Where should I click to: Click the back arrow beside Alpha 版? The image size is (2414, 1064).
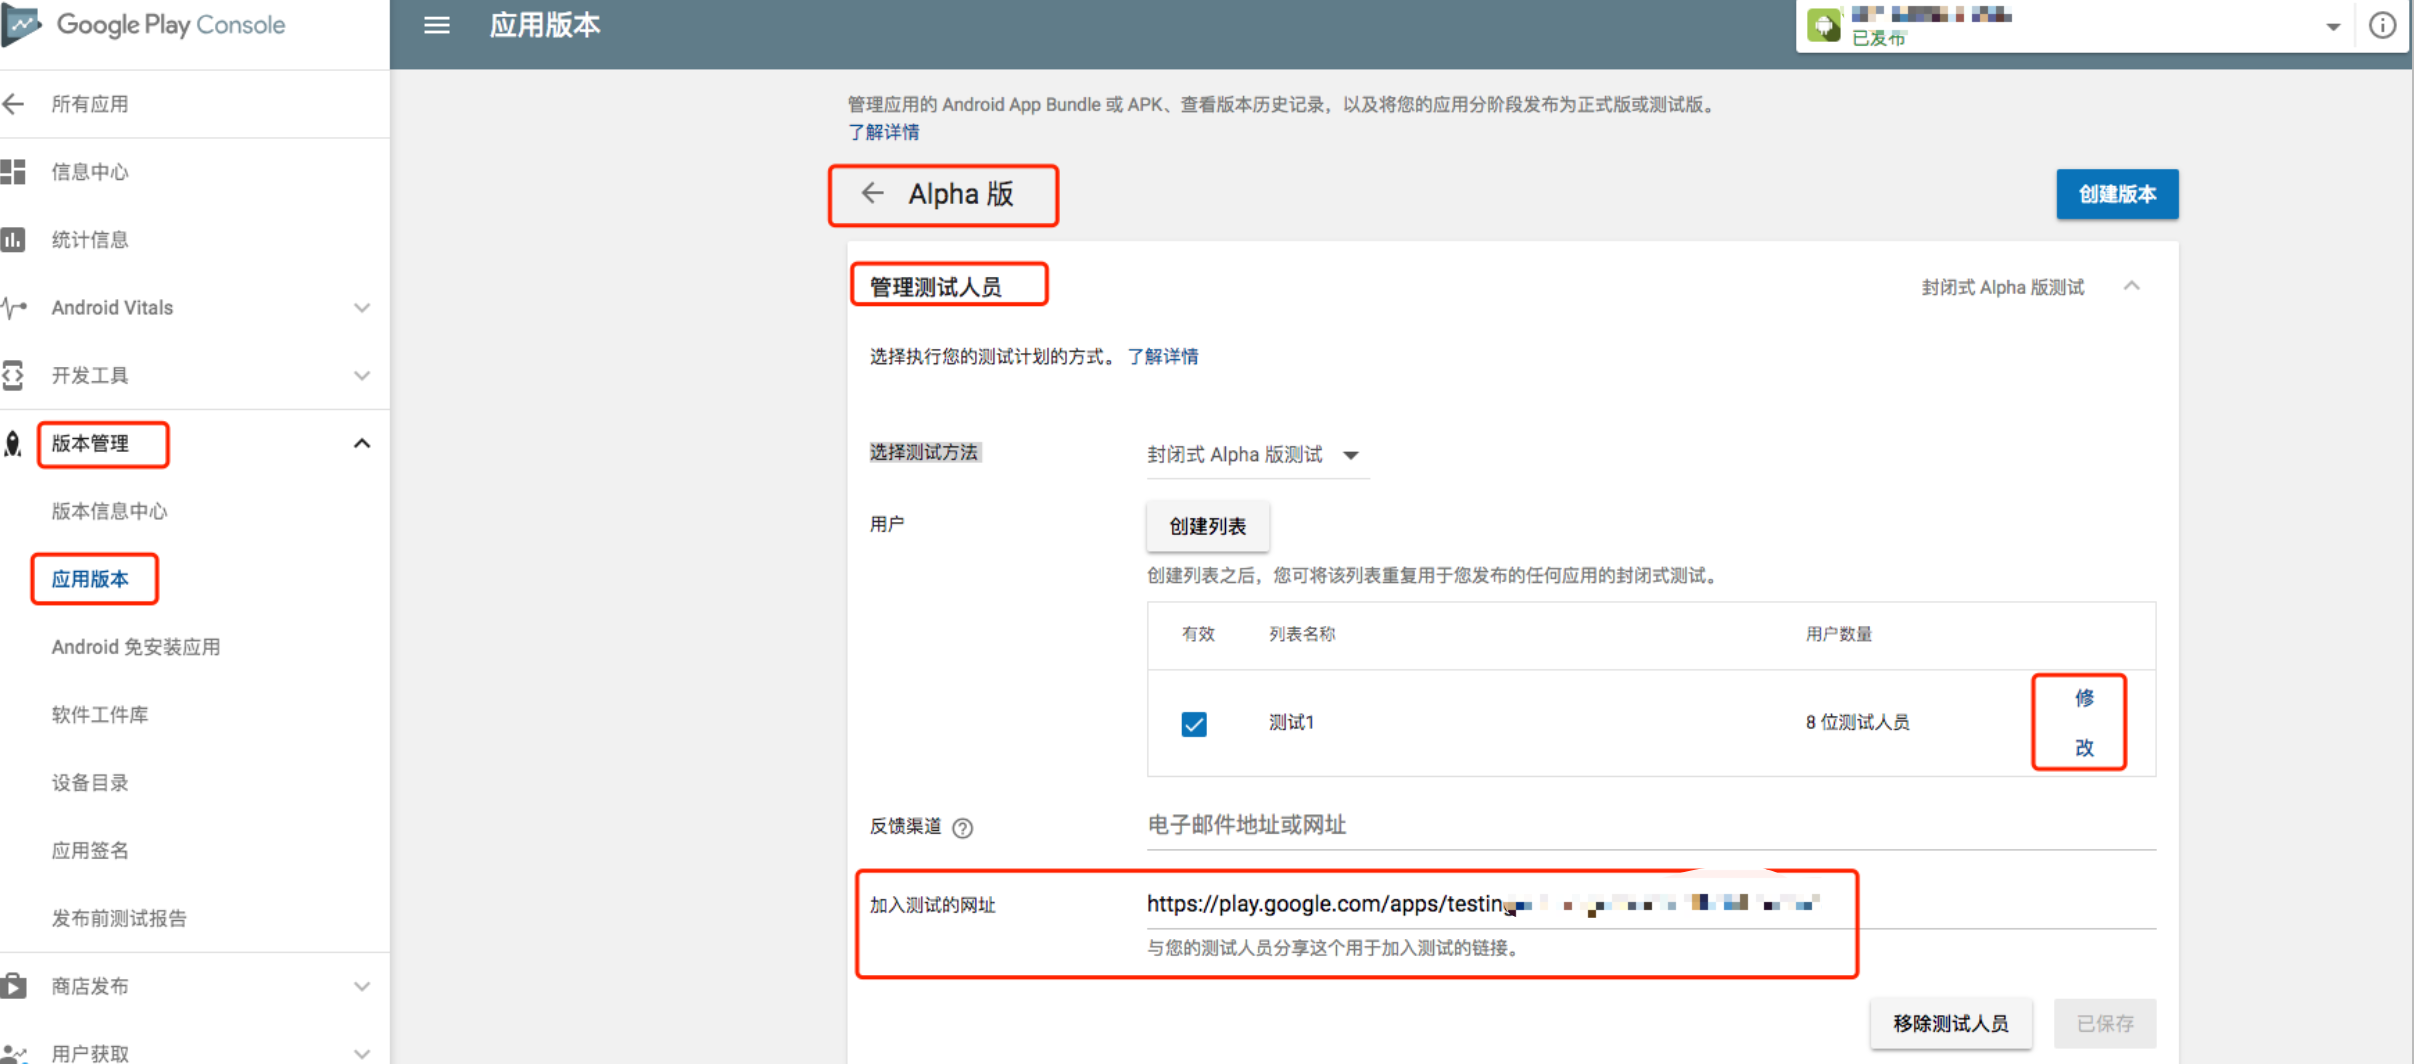point(873,193)
